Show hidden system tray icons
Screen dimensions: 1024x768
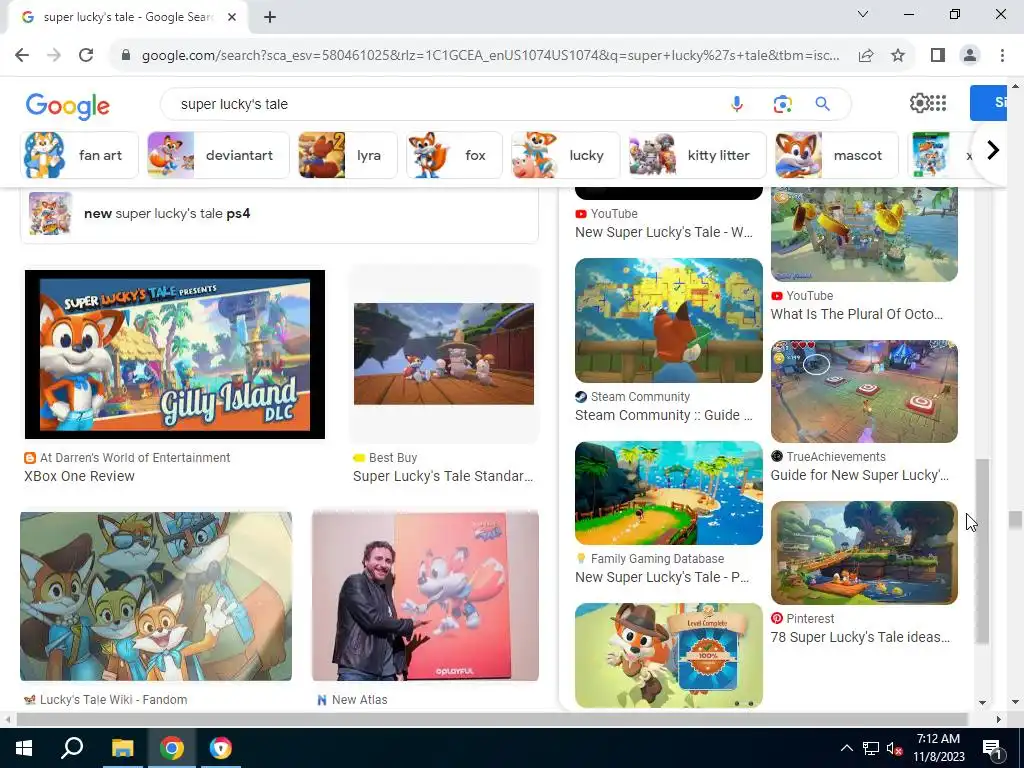click(x=846, y=748)
